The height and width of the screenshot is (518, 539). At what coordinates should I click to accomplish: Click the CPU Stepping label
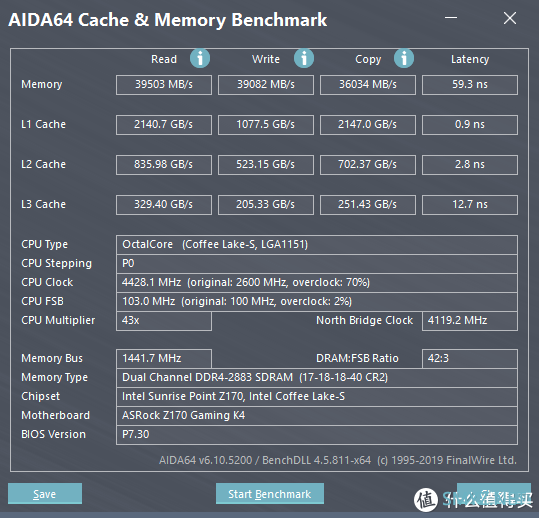click(x=56, y=264)
